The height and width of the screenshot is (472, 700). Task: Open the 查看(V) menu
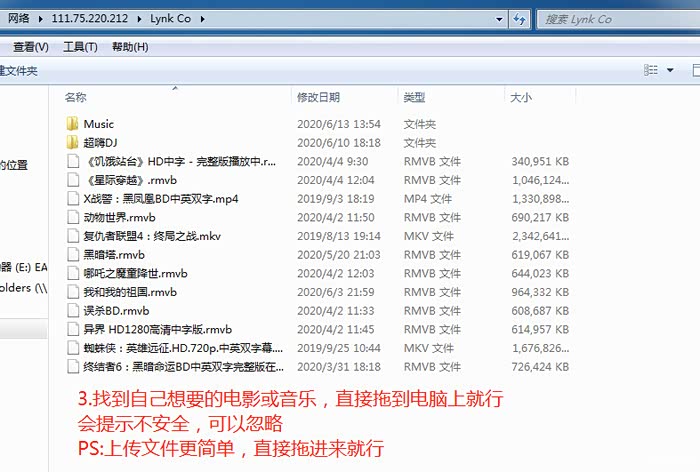tap(31, 47)
